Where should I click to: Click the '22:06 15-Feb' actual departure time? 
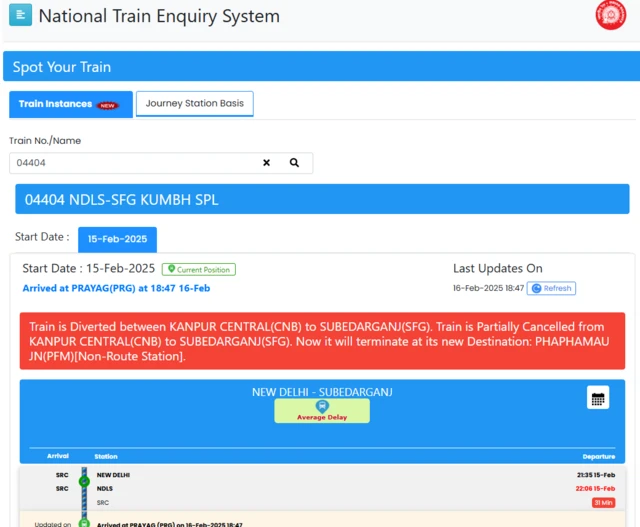(595, 488)
